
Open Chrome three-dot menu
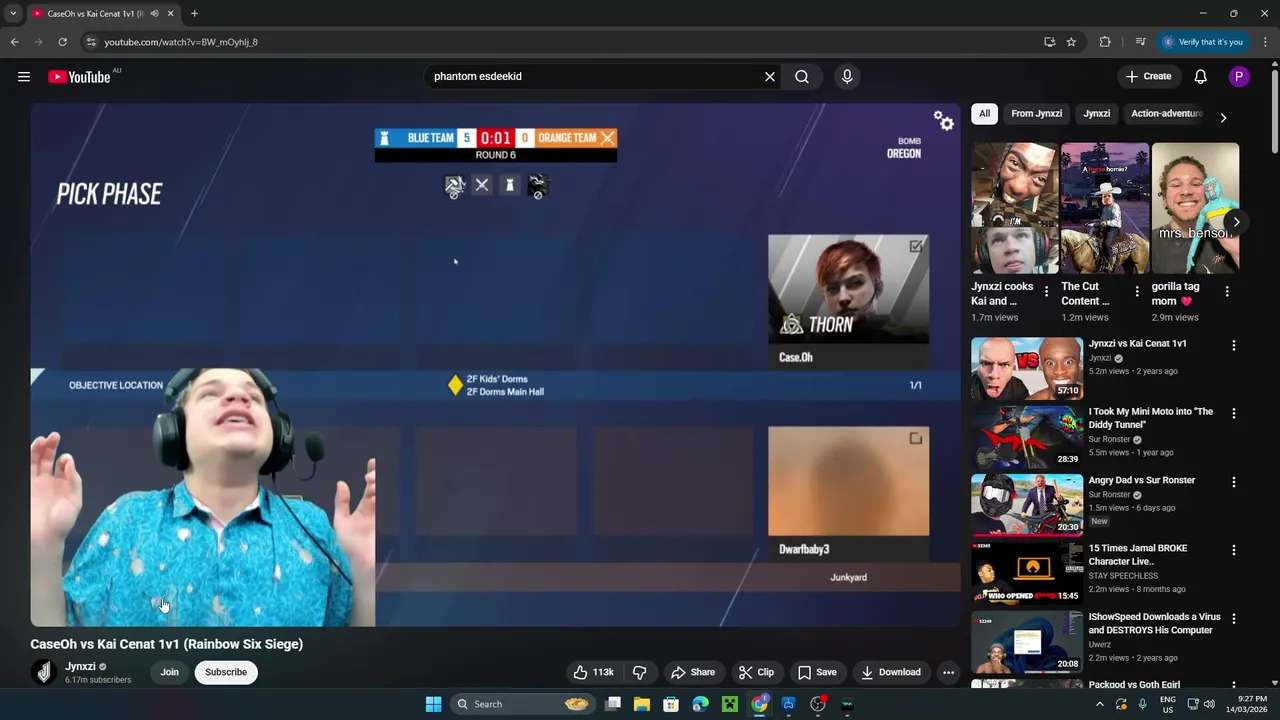1264,42
